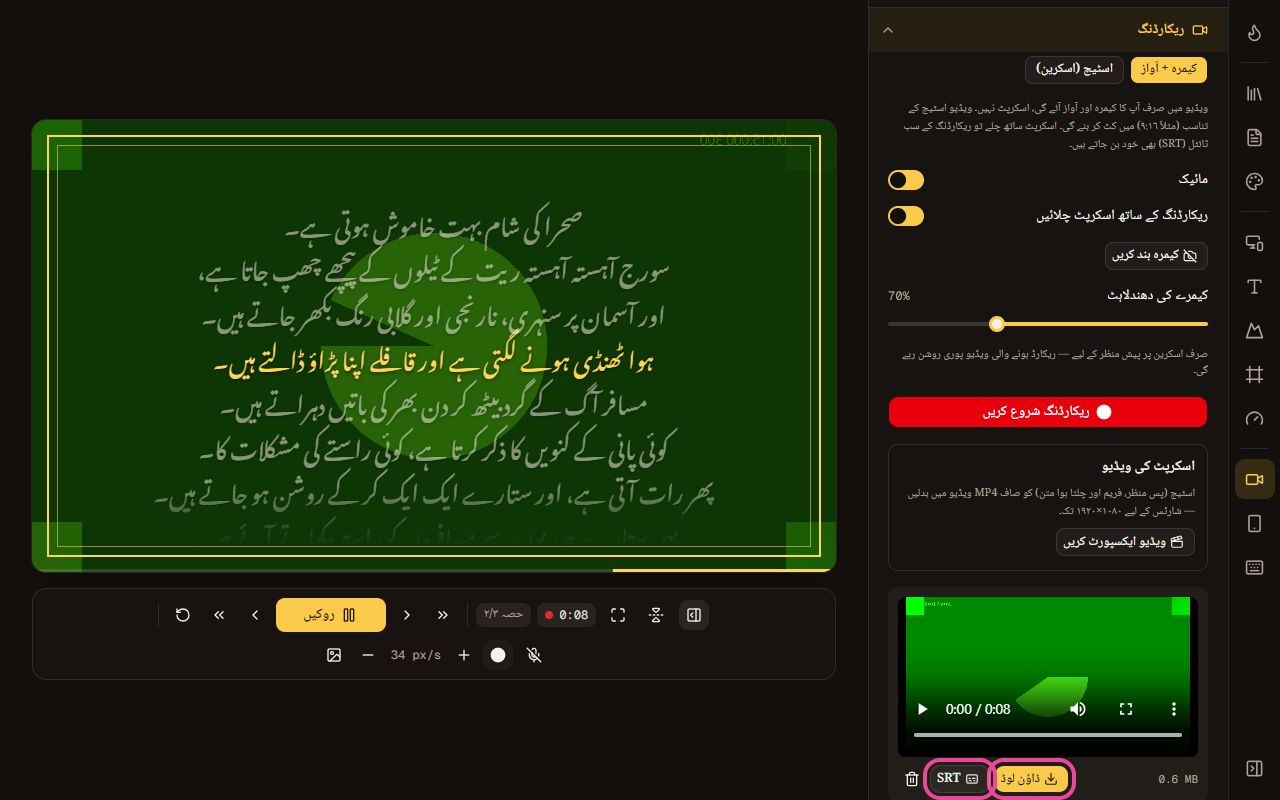The height and width of the screenshot is (800, 1280).
Task: Toggle fullscreen from the teleprompter control bar
Action: 618,615
